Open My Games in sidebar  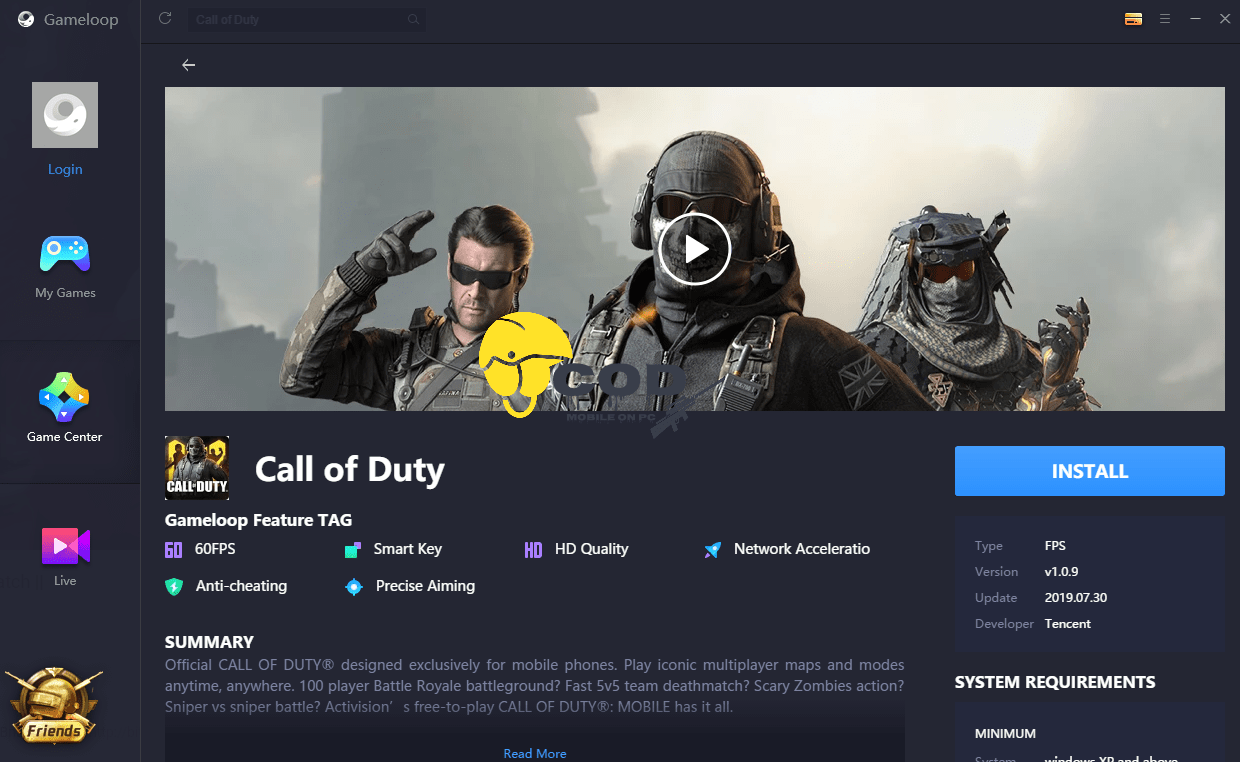click(65, 267)
